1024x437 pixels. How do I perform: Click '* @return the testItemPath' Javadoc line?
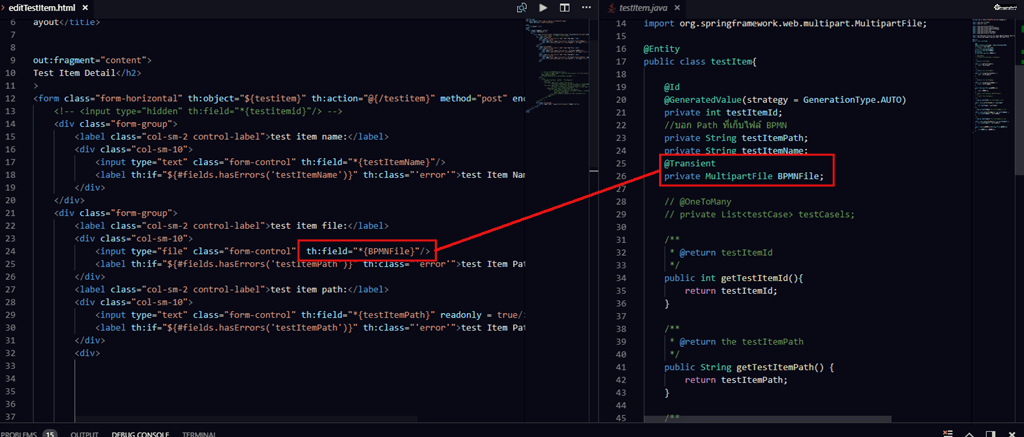tap(736, 342)
